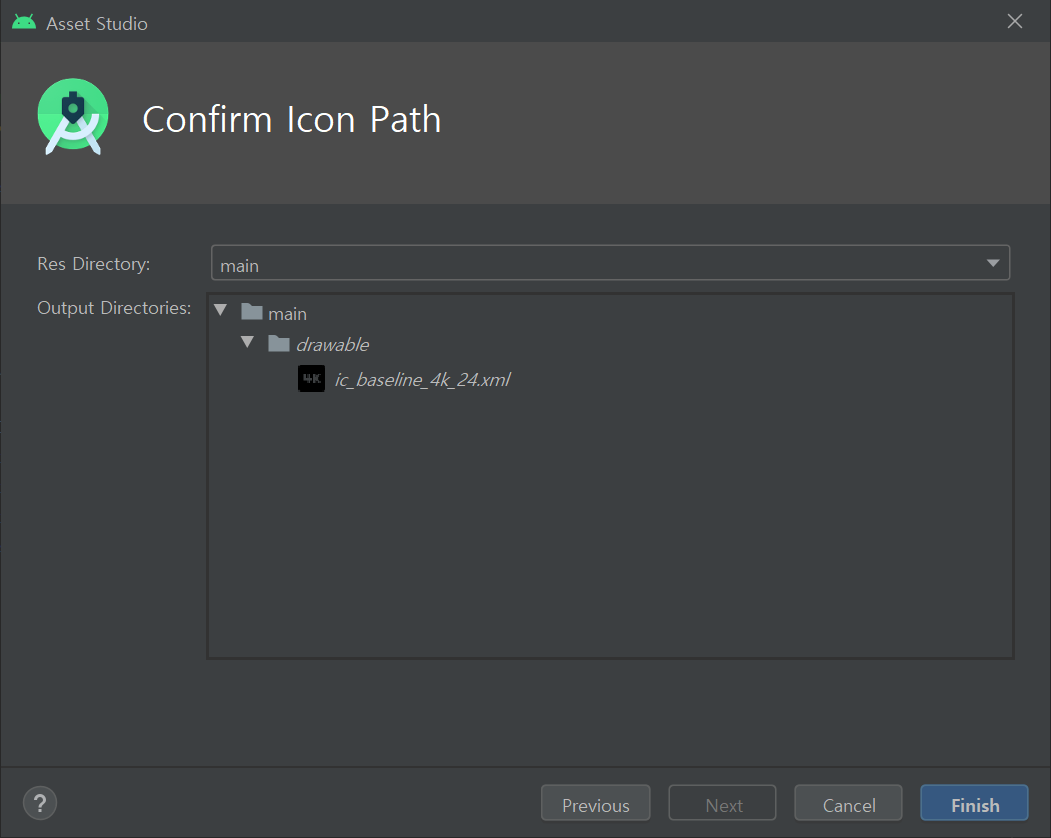Click the Confirm Icon Path heading
Screen dimensions: 1051x838
291,119
